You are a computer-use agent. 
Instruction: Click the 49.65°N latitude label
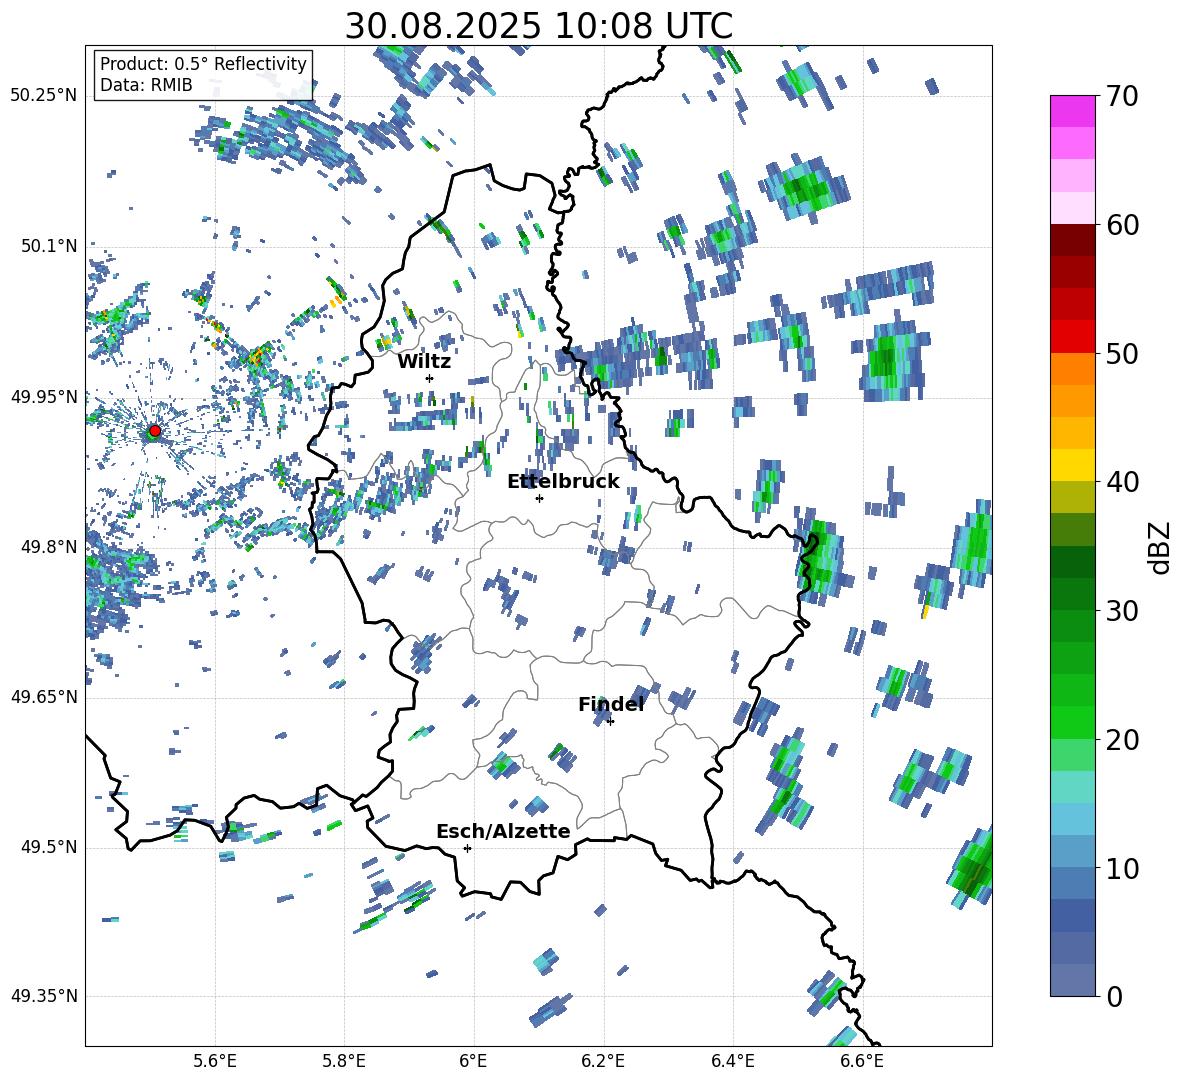44,697
